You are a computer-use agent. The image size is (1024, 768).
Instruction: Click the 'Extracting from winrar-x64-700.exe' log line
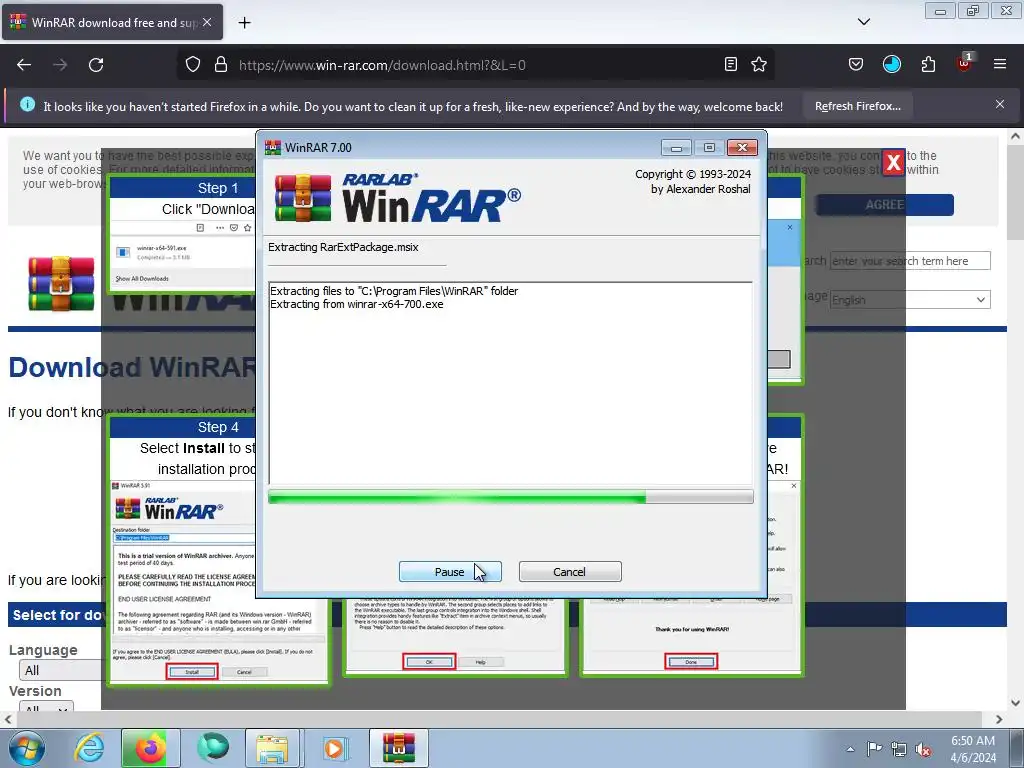357,304
